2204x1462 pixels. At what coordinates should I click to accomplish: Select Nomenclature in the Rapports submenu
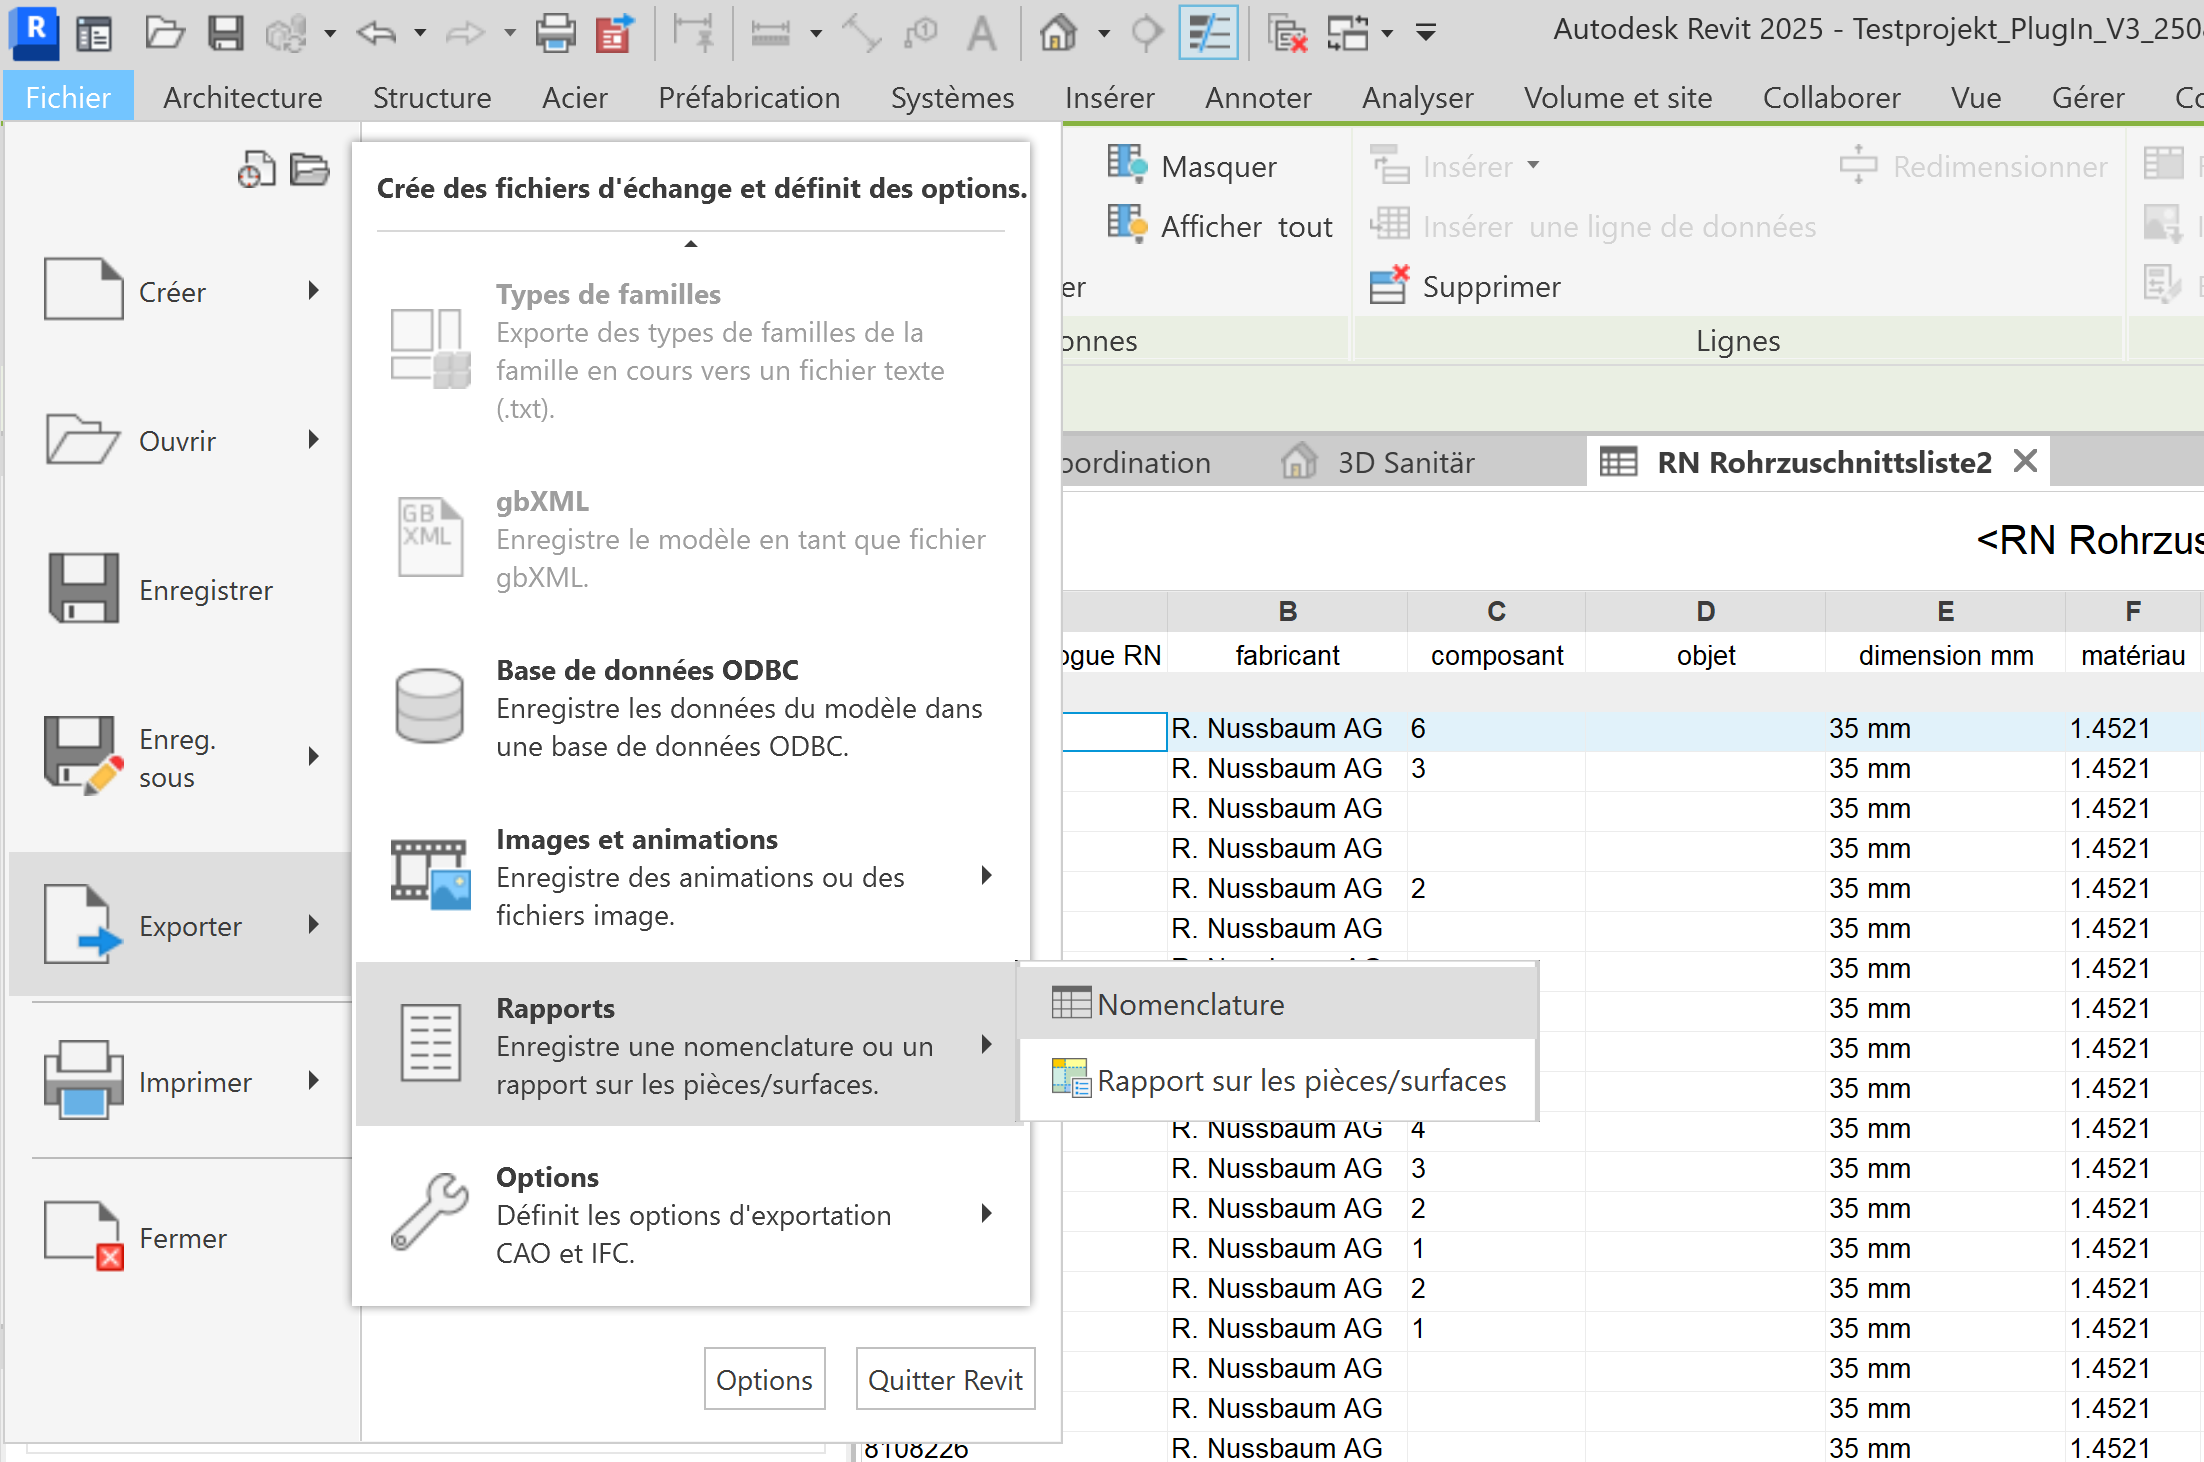coord(1190,1004)
